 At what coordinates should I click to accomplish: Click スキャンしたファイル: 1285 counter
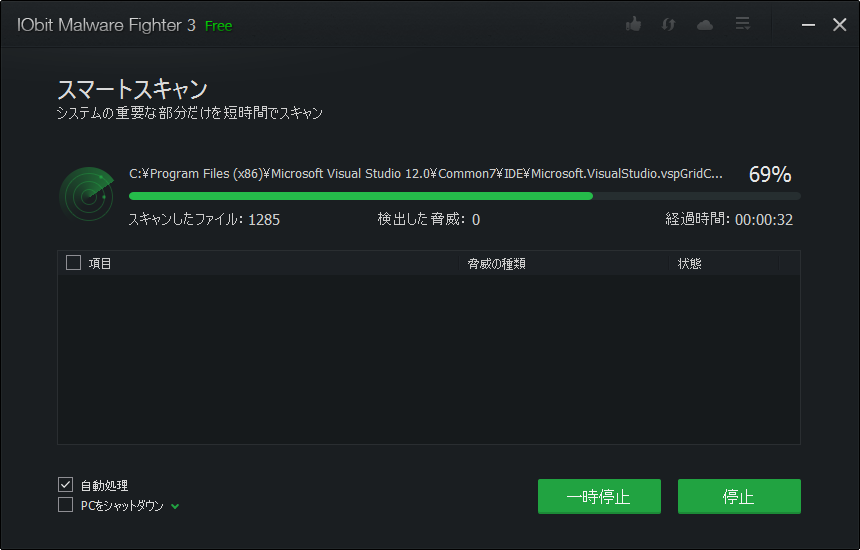(204, 219)
